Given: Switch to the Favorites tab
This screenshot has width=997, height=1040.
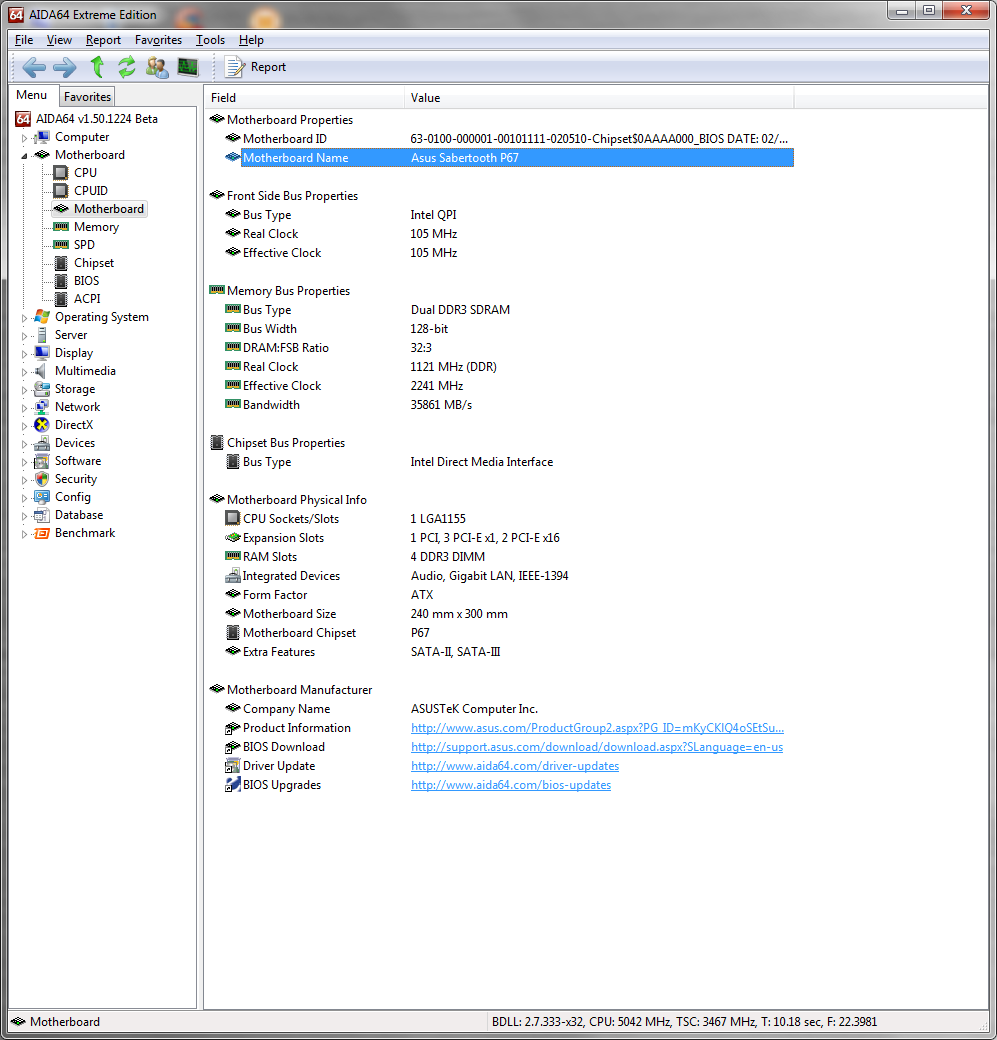Looking at the screenshot, I should coord(87,97).
